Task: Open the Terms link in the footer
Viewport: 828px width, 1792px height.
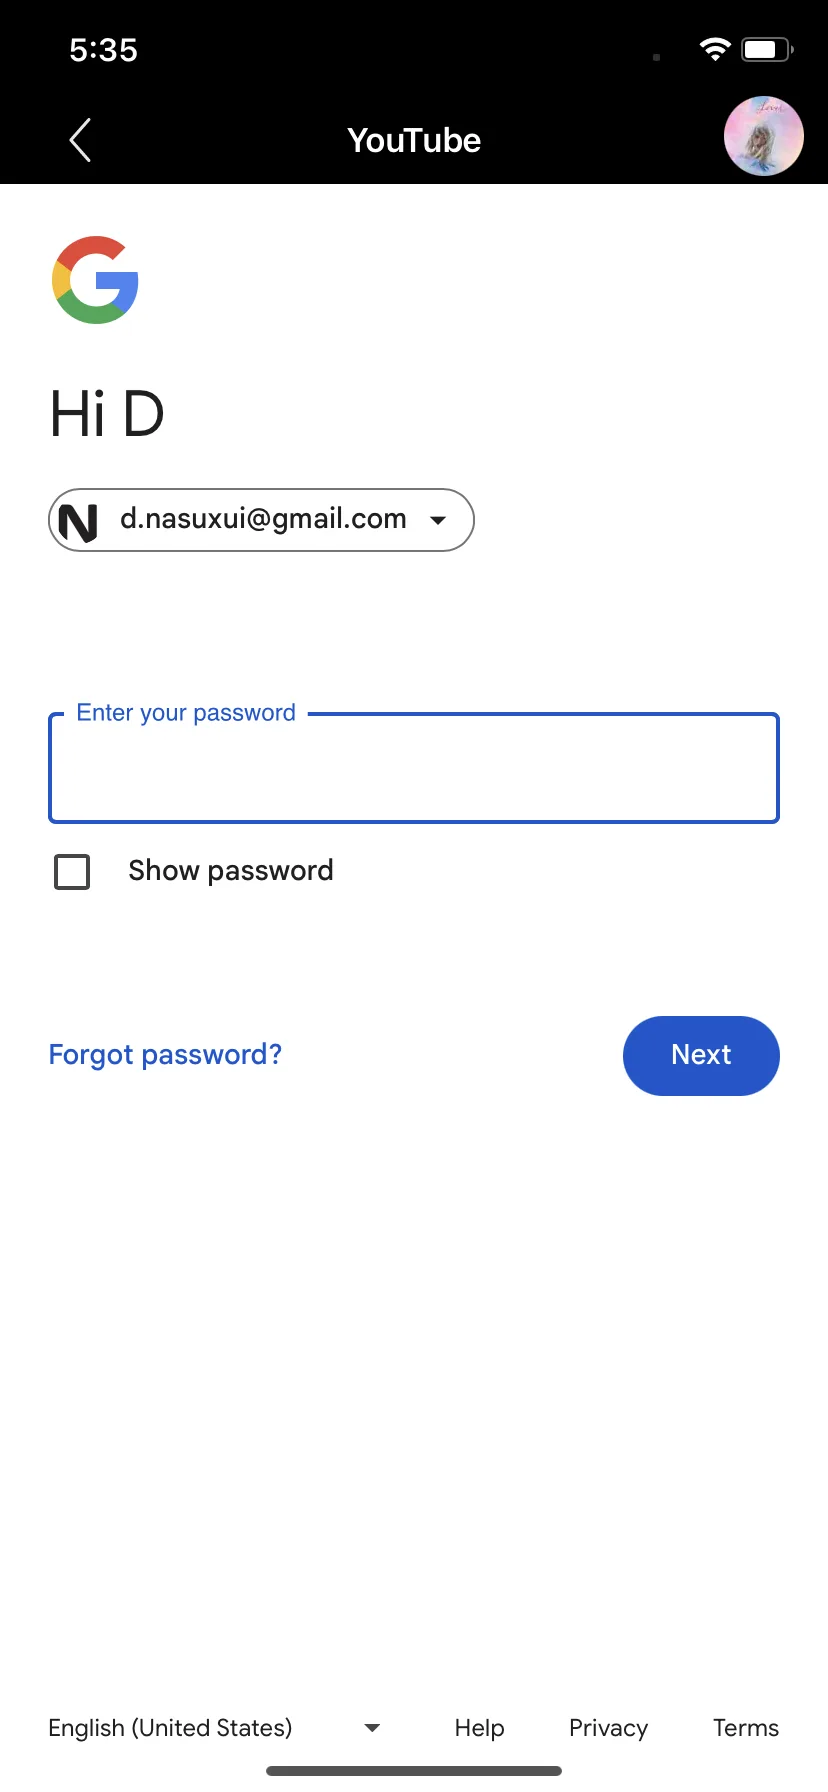Action: coord(746,1728)
